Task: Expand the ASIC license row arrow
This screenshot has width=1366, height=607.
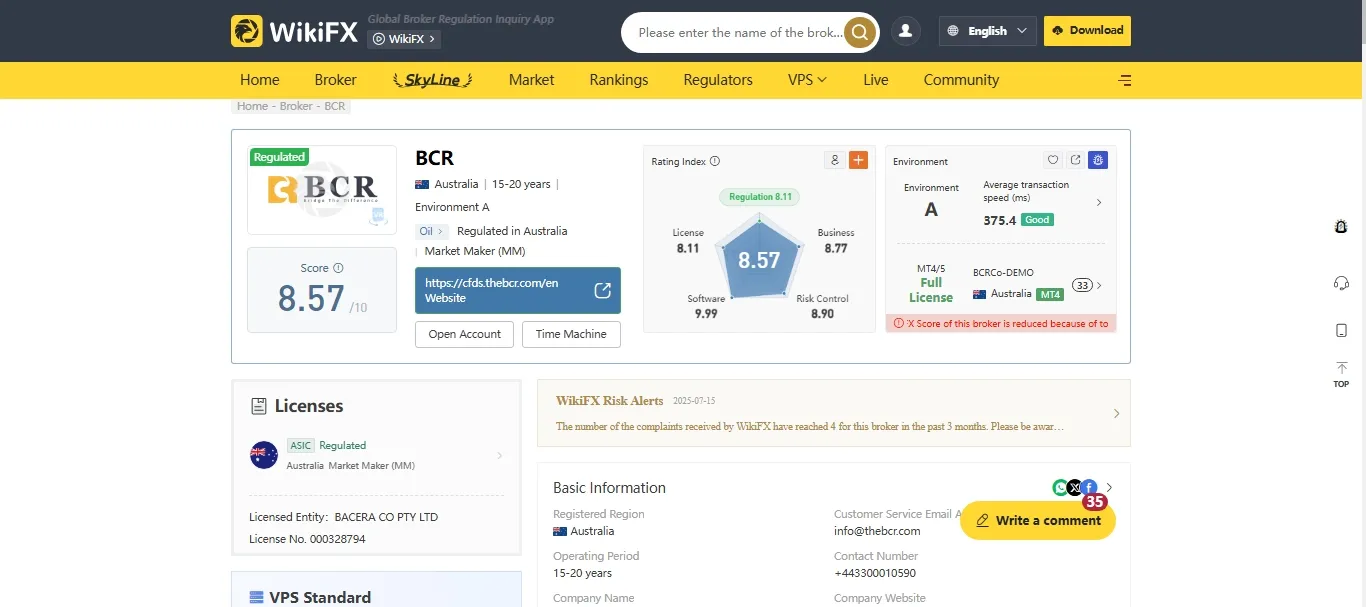Action: click(x=499, y=456)
